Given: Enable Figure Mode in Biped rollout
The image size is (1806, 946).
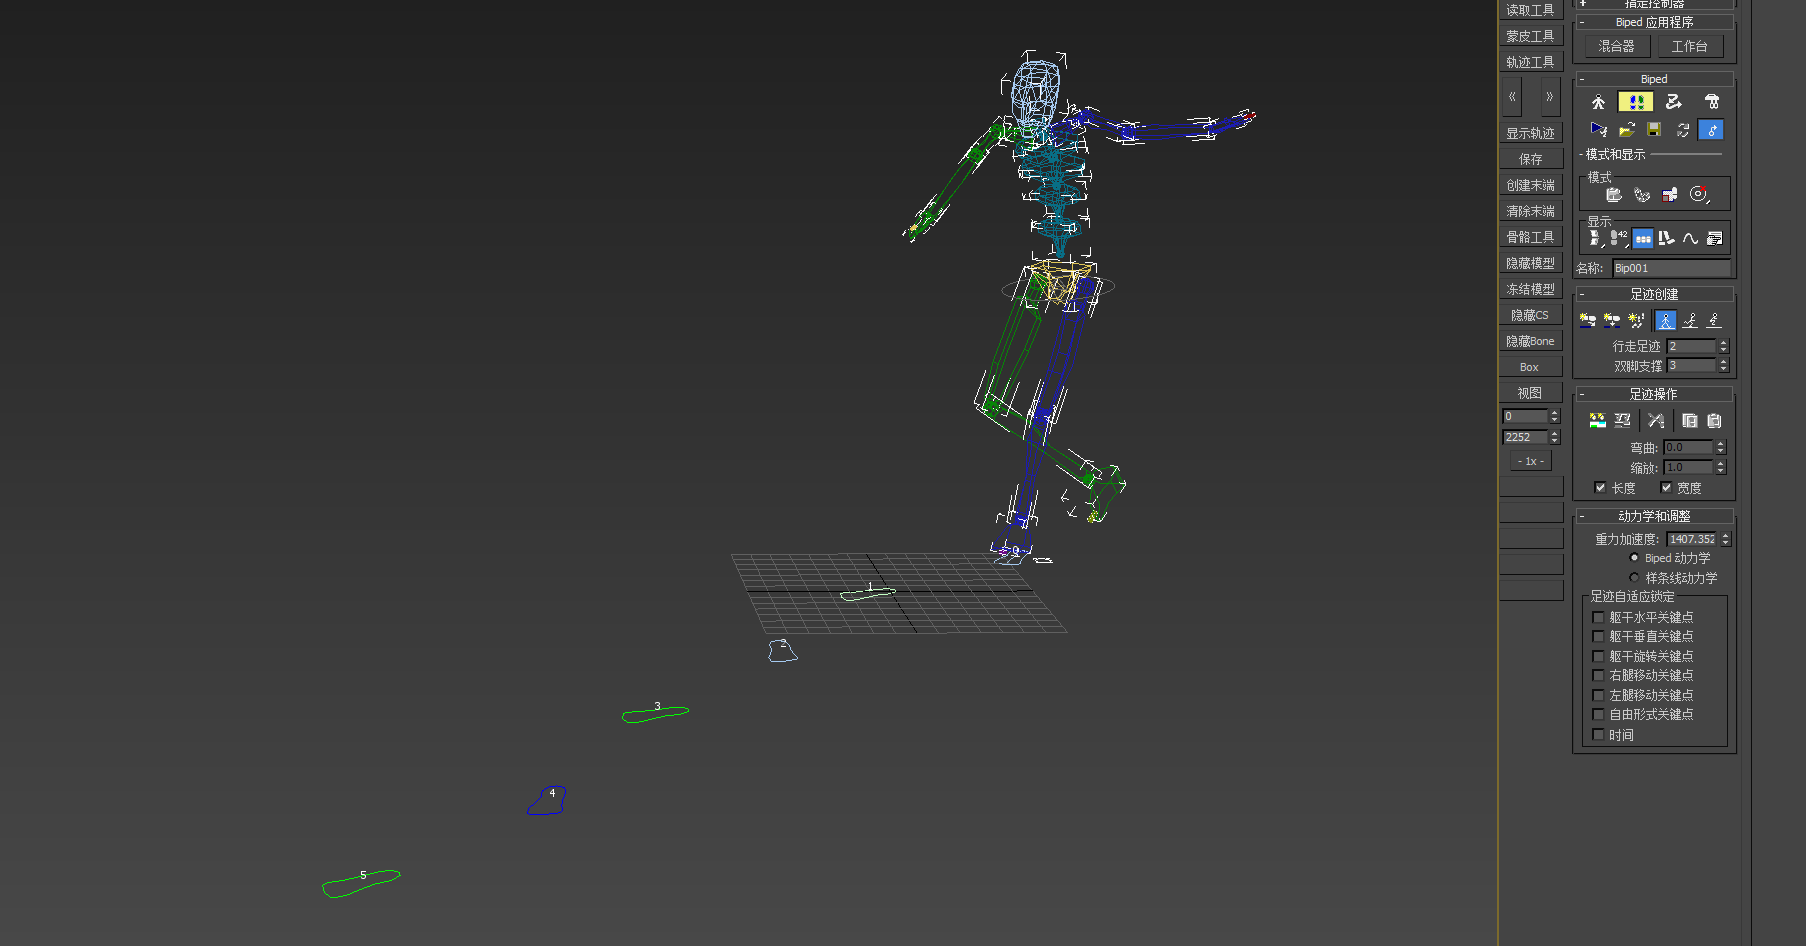Looking at the screenshot, I should (x=1598, y=102).
